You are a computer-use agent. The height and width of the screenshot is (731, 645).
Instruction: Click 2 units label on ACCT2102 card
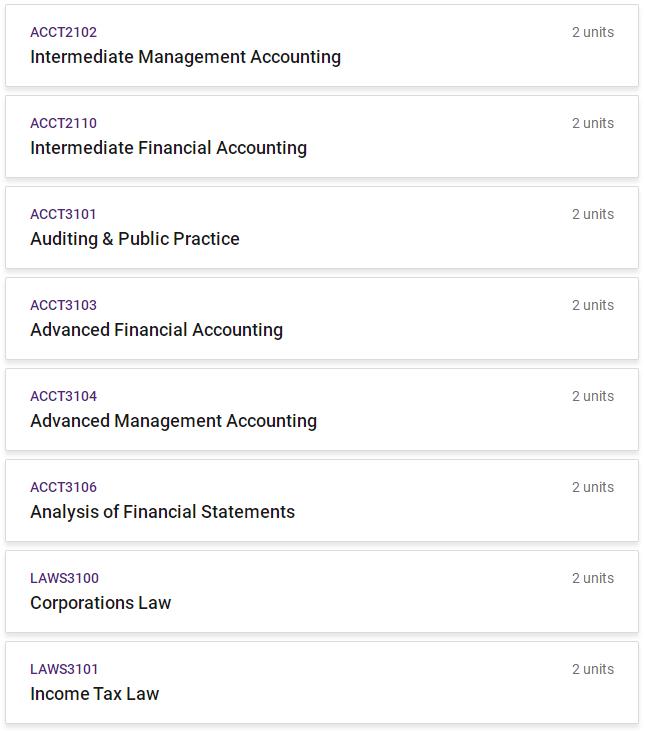593,32
